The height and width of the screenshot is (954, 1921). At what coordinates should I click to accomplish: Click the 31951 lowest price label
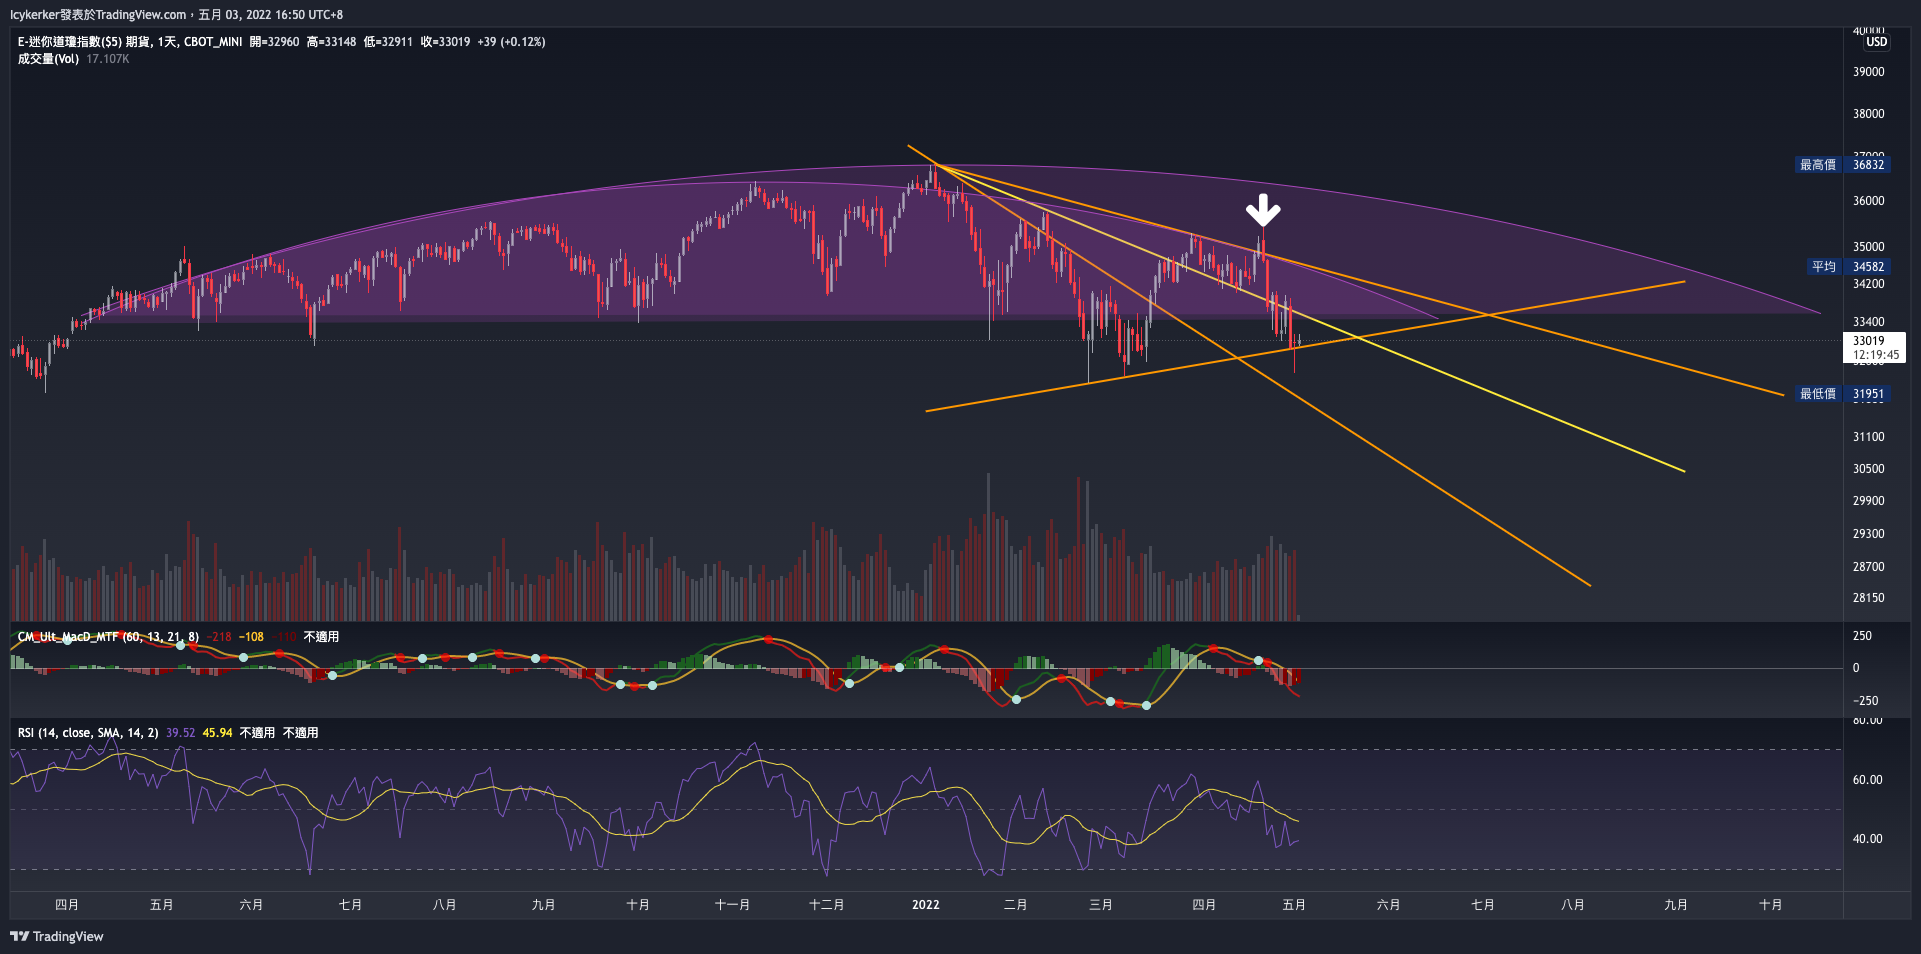(x=1868, y=394)
